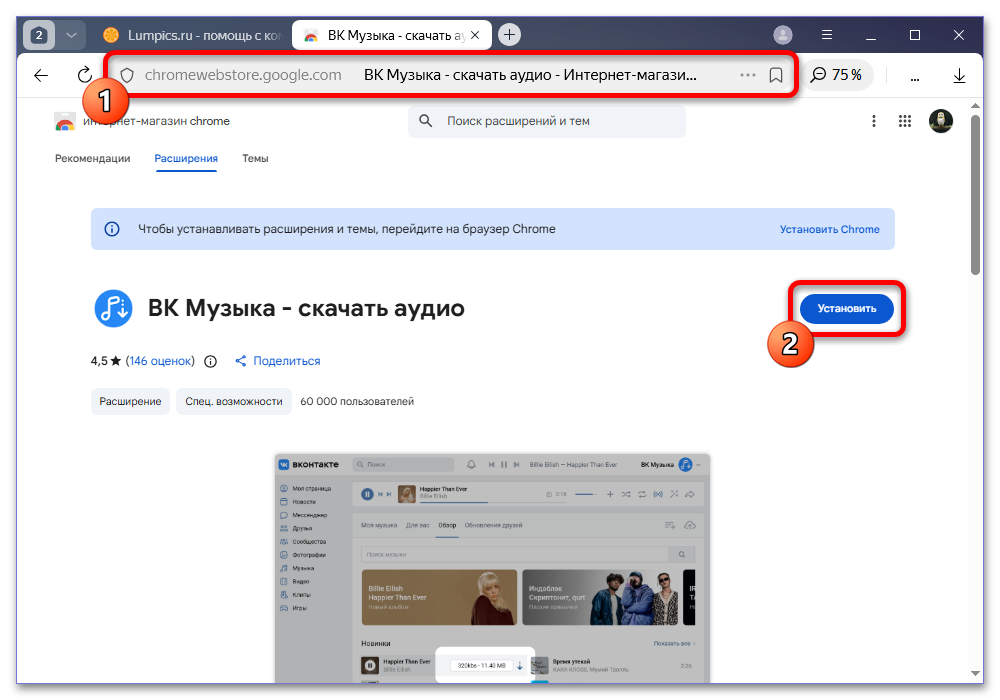Image resolution: width=1000 pixels, height=700 pixels.
Task: Open the browser downloads panel
Action: pyautogui.click(x=959, y=76)
